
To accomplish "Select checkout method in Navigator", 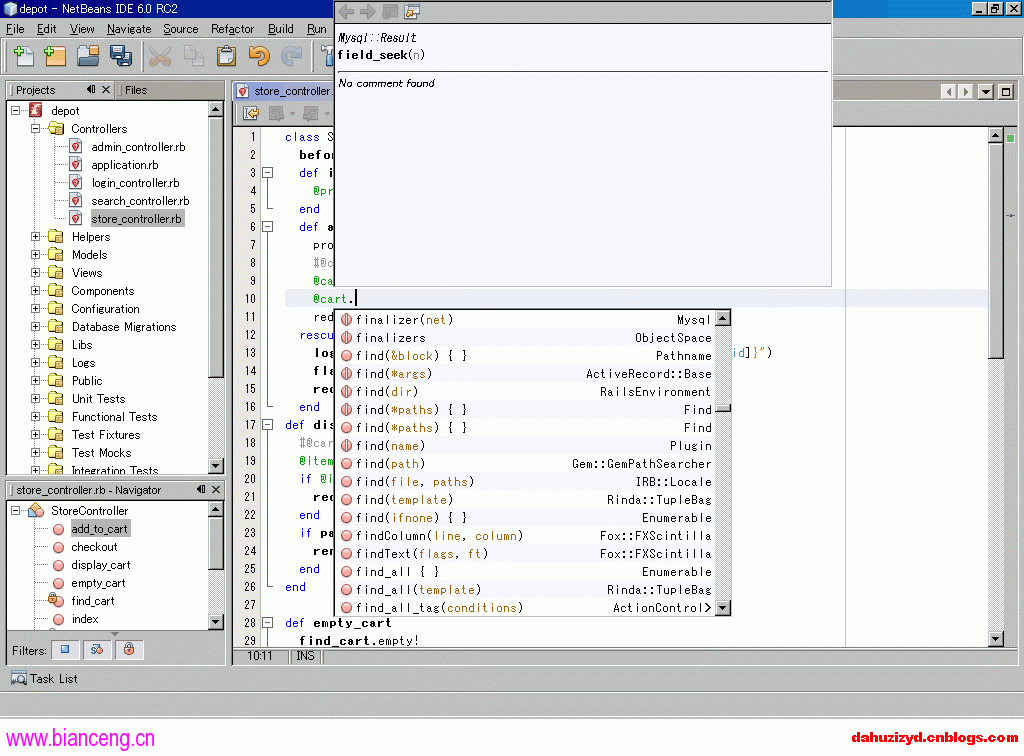I will point(94,547).
